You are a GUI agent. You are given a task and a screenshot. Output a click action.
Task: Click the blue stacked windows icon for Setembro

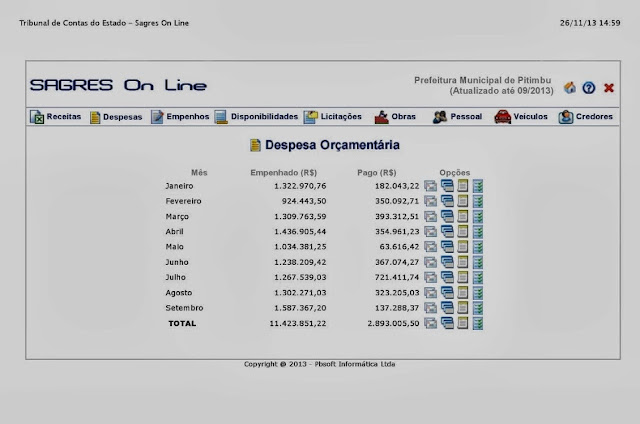click(x=447, y=308)
